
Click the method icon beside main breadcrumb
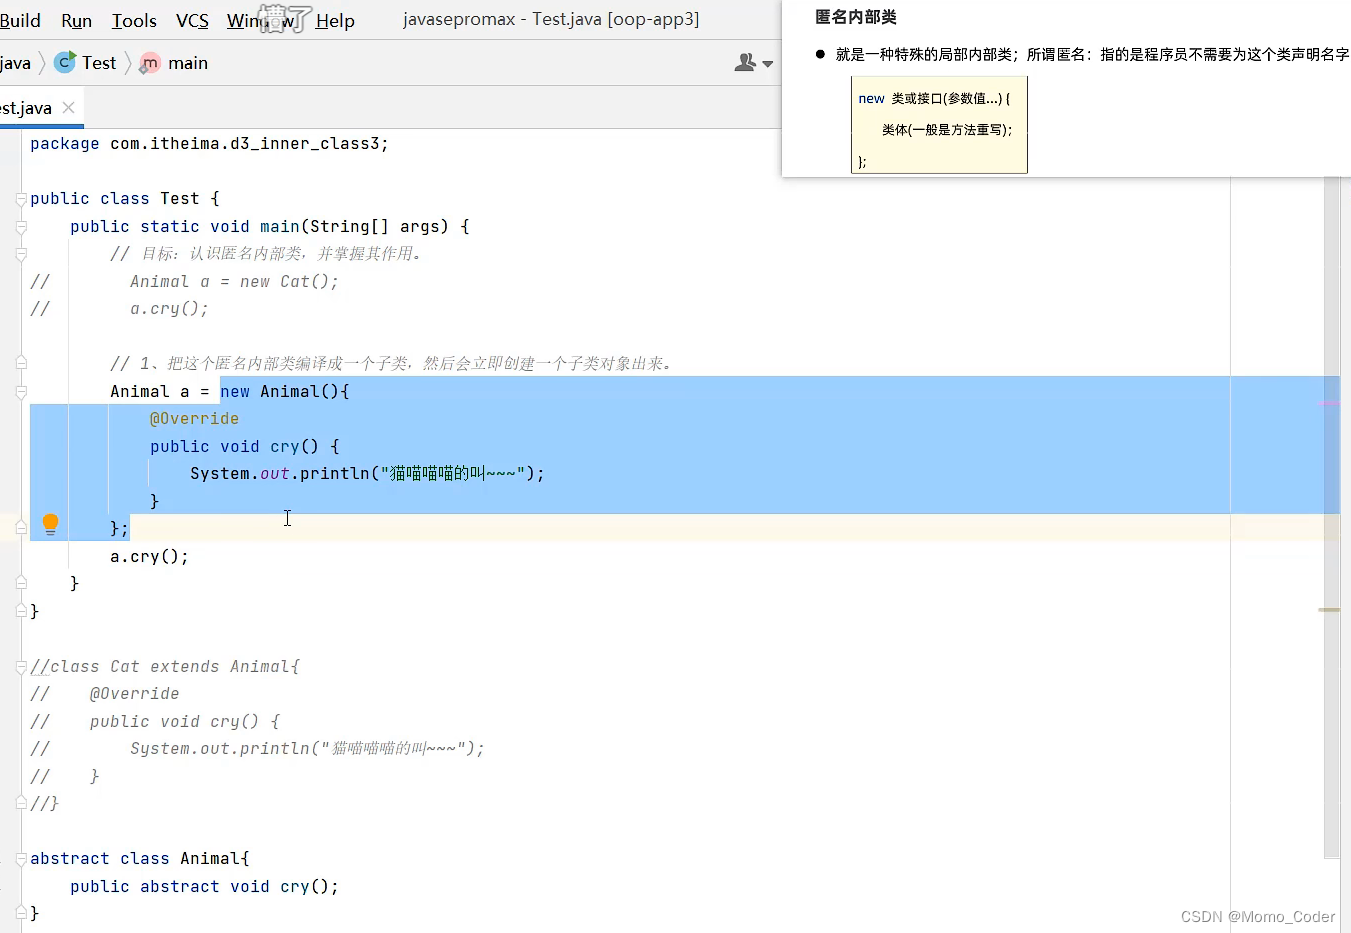[149, 62]
